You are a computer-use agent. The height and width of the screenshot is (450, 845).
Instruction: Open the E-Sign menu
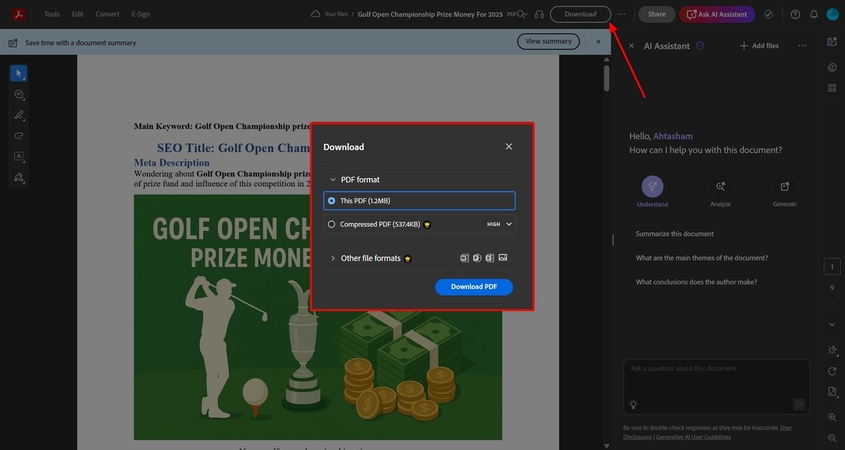tap(141, 15)
